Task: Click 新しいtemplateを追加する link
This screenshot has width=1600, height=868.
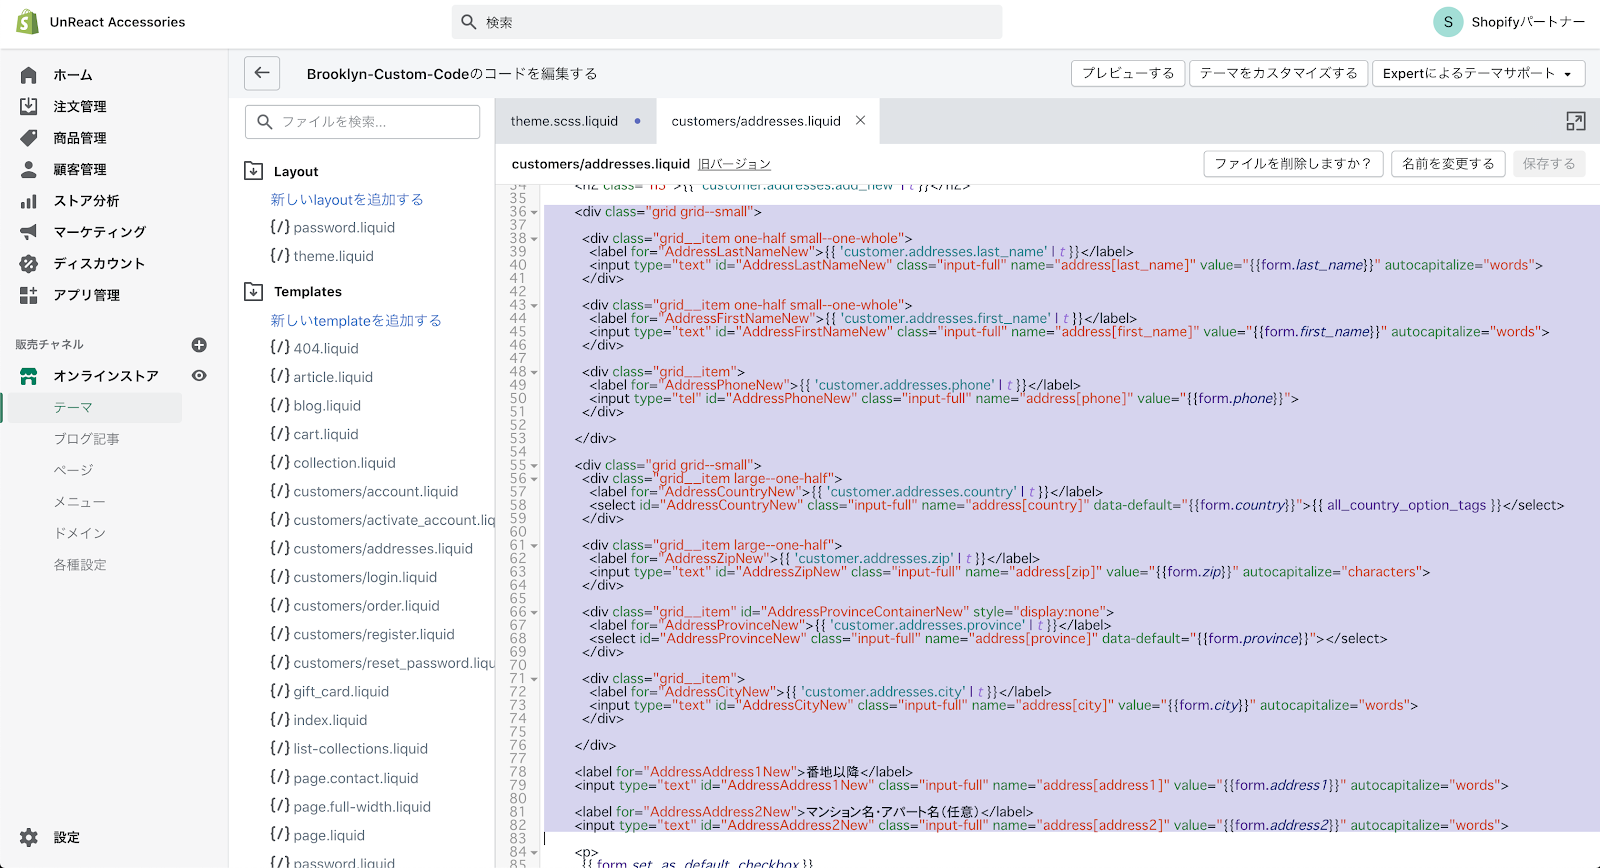Action: click(x=356, y=320)
